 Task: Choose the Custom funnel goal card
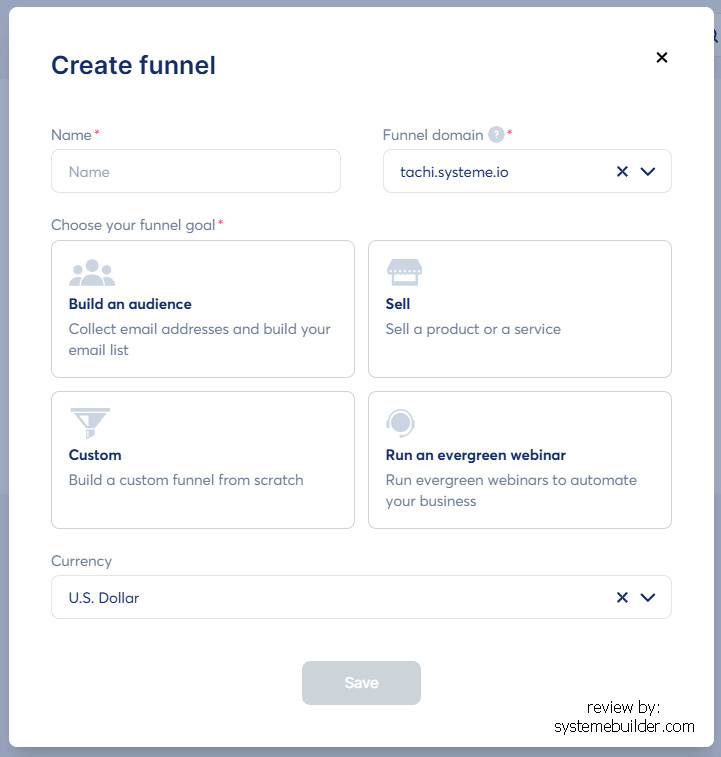[203, 460]
